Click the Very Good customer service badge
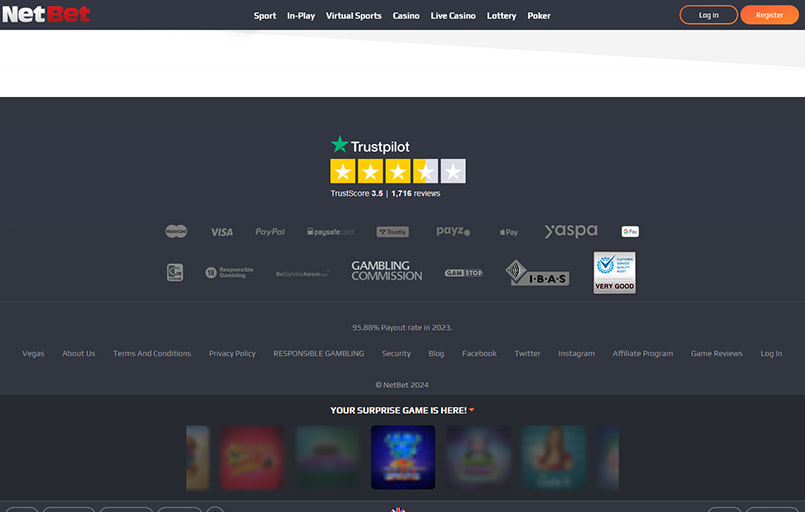The height and width of the screenshot is (512, 805). pos(615,273)
